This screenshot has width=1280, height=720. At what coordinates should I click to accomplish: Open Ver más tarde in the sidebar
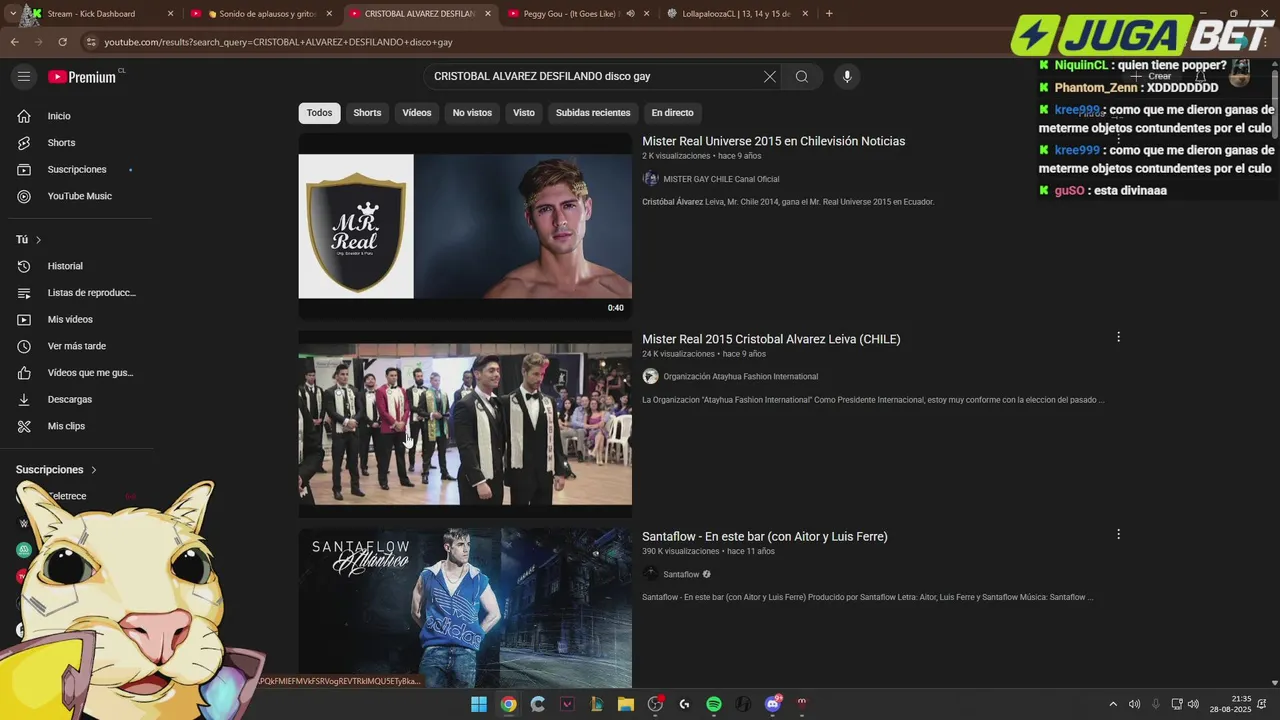(76, 346)
